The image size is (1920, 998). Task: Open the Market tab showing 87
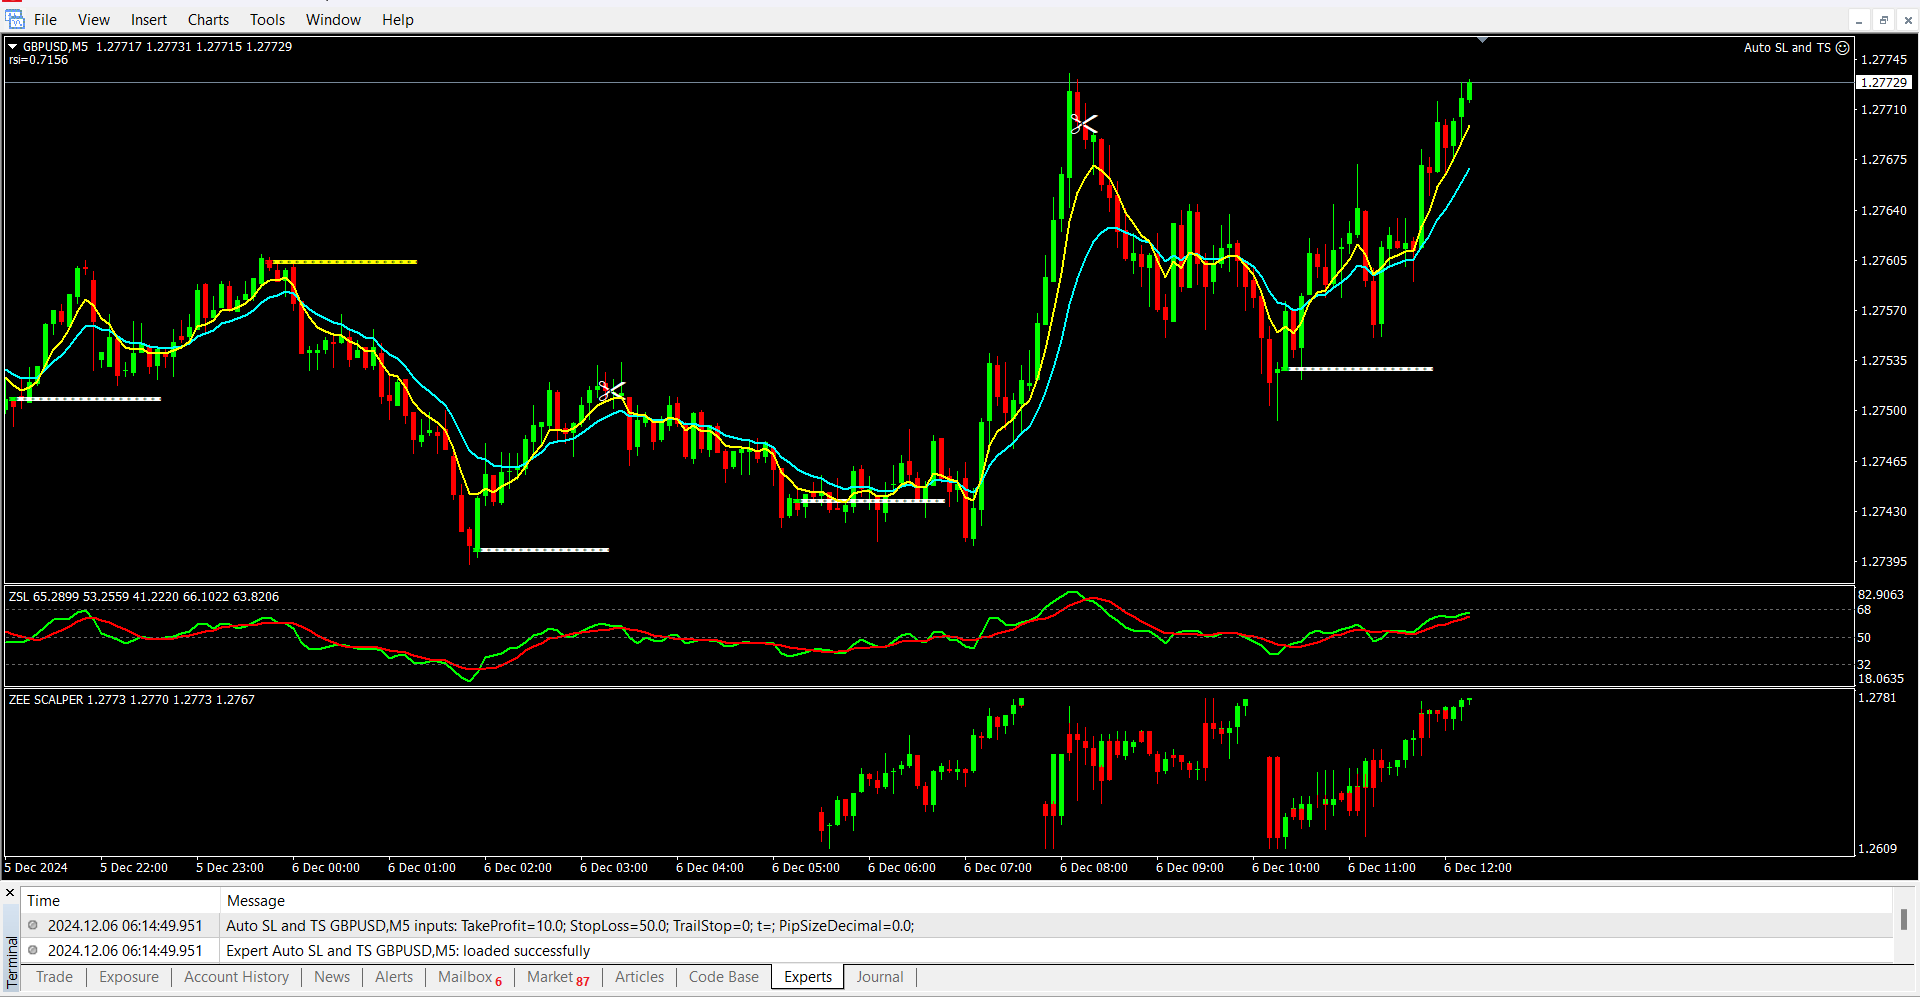pos(557,977)
